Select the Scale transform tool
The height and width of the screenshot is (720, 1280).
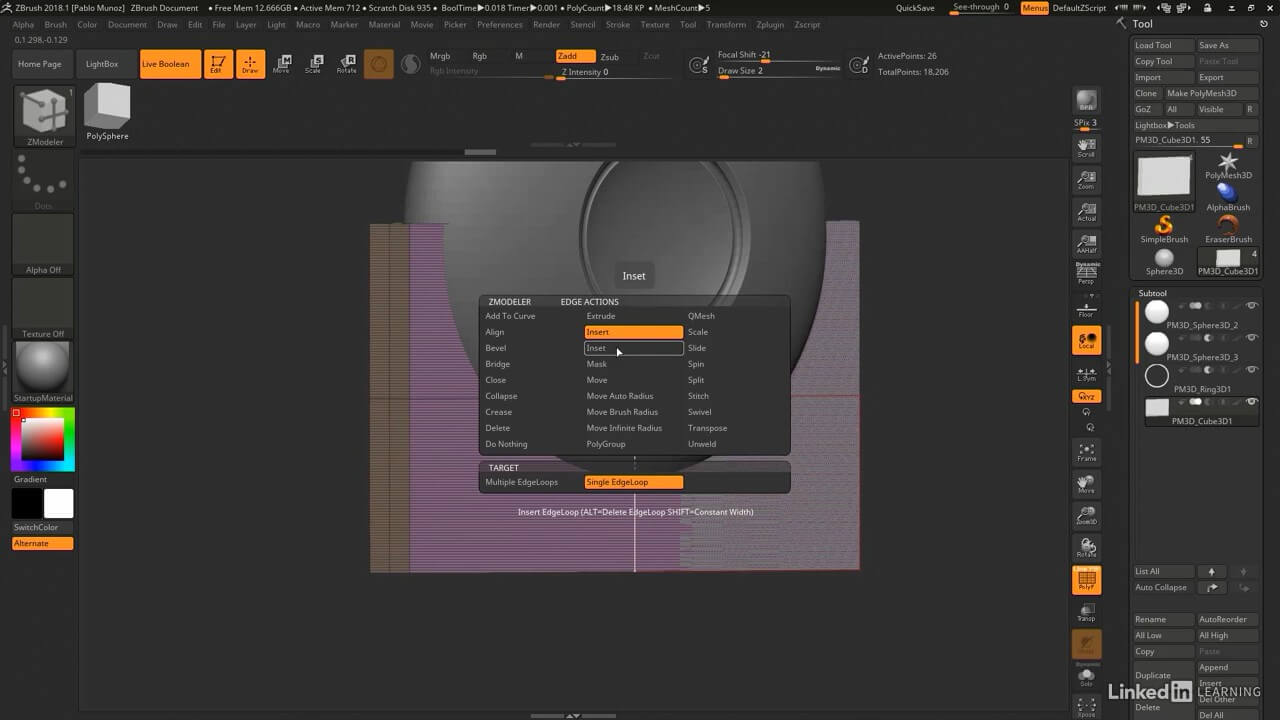tap(313, 64)
